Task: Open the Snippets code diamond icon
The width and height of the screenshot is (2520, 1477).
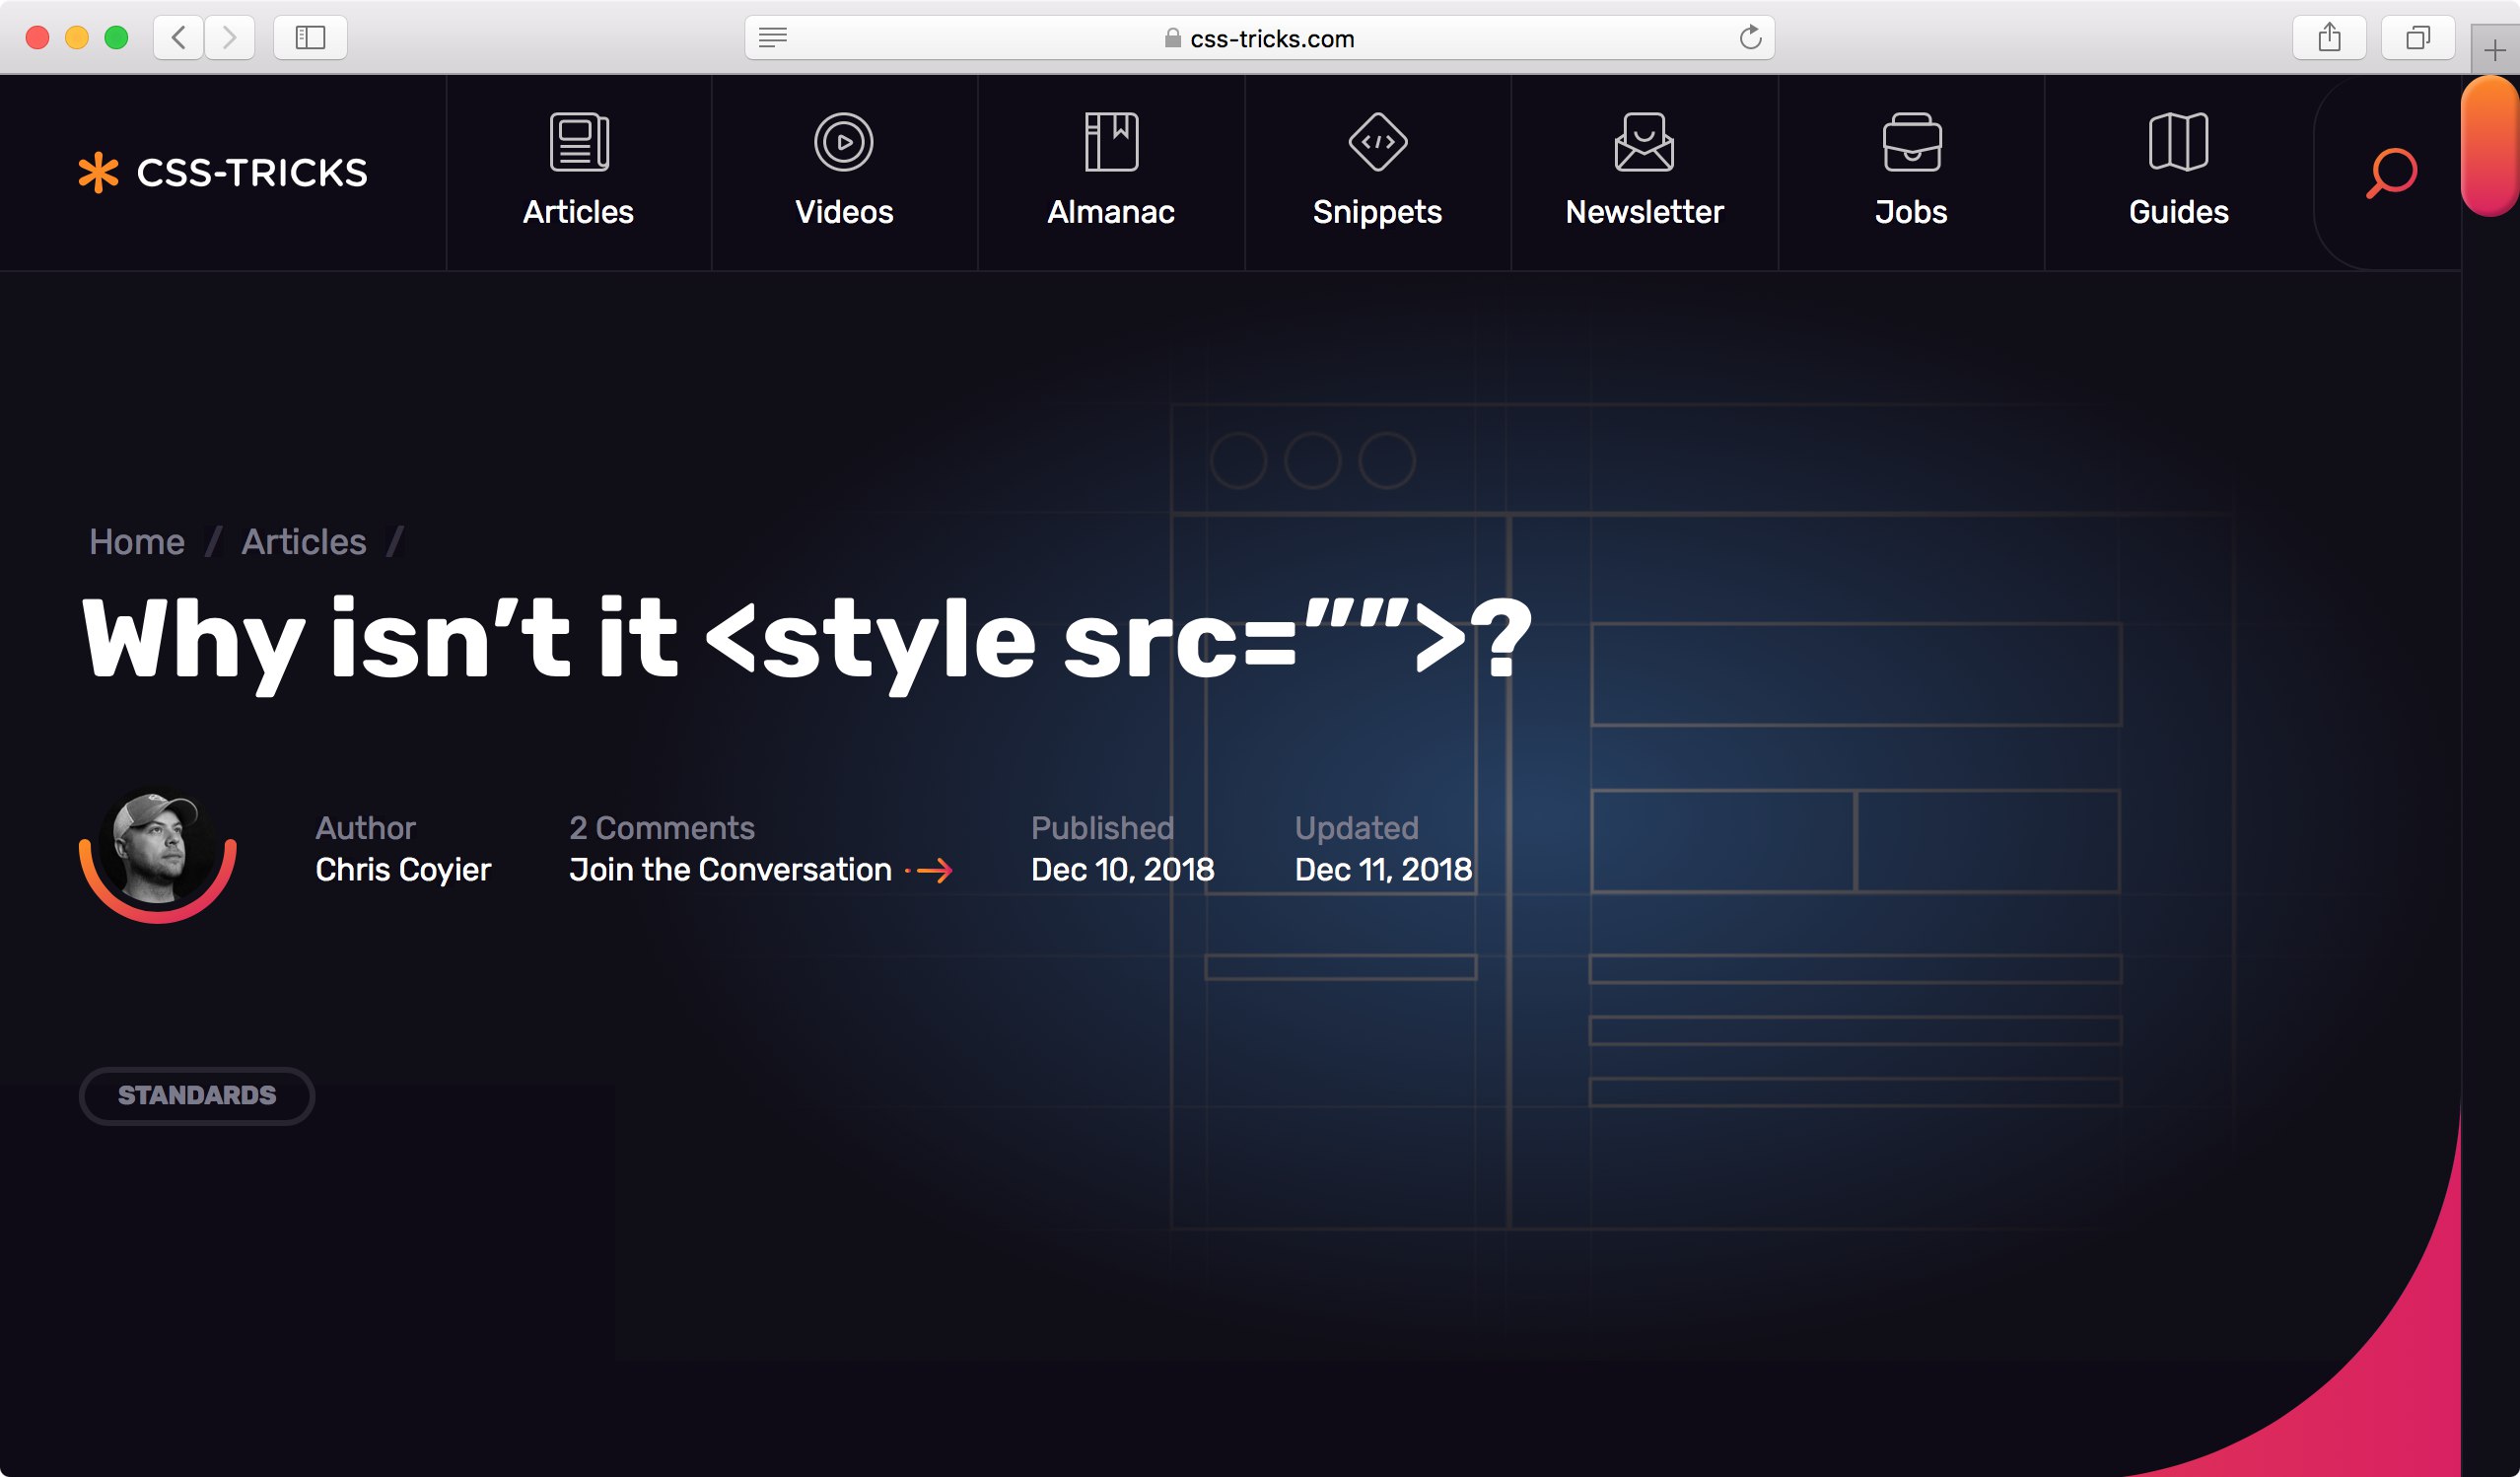Action: click(x=1377, y=142)
